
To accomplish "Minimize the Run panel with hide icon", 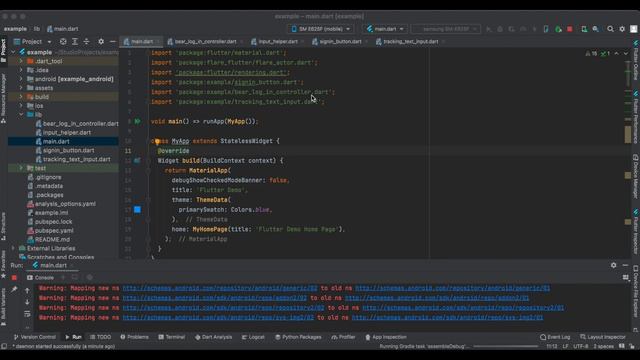I will point(625,265).
